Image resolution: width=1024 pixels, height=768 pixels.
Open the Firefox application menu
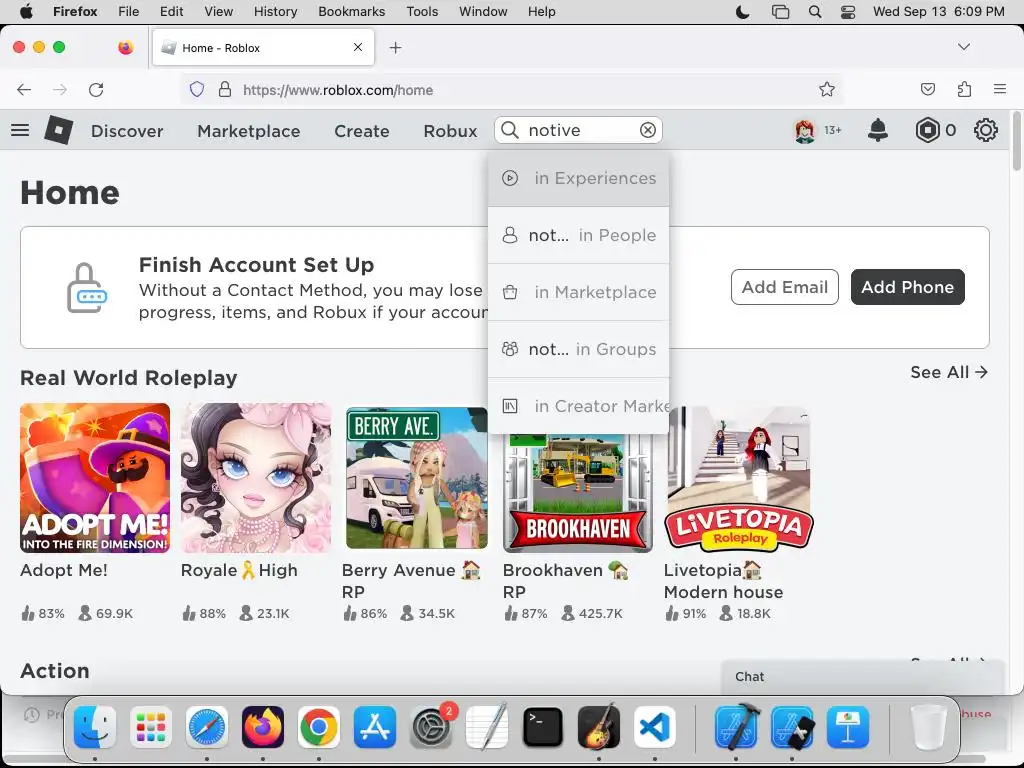point(1000,89)
